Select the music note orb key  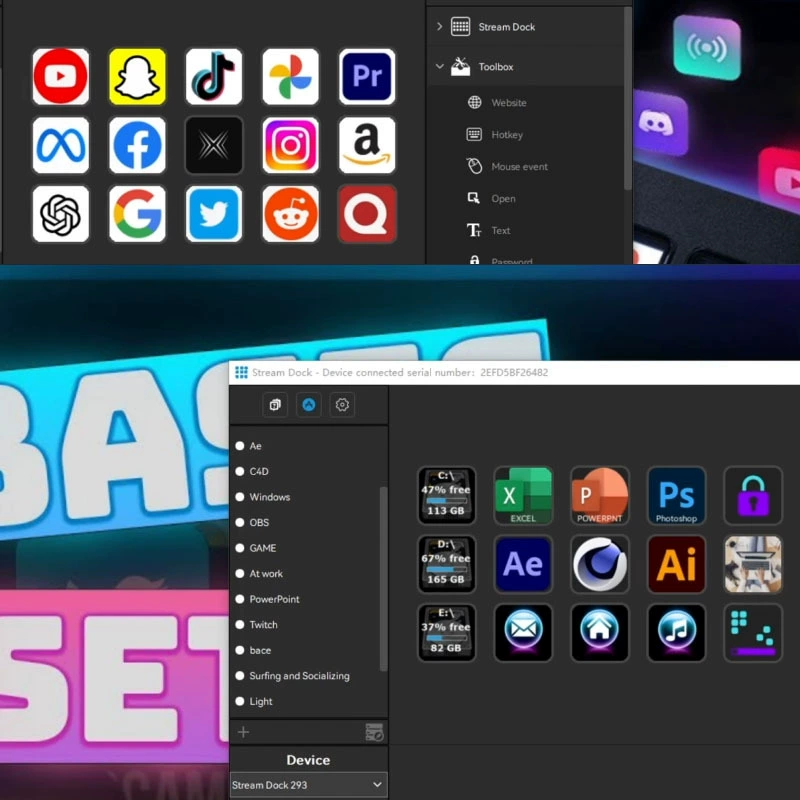[676, 633]
